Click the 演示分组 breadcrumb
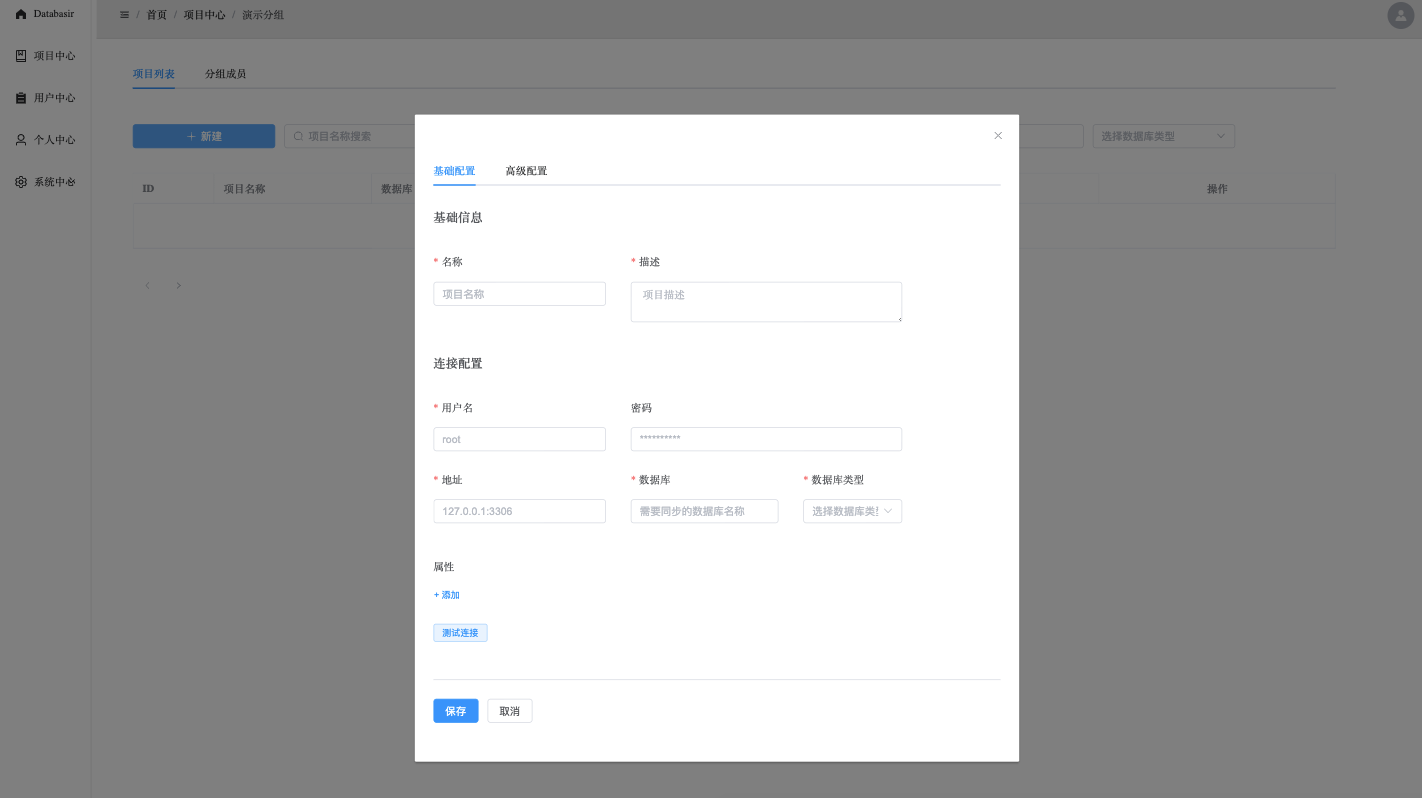 [x=263, y=15]
